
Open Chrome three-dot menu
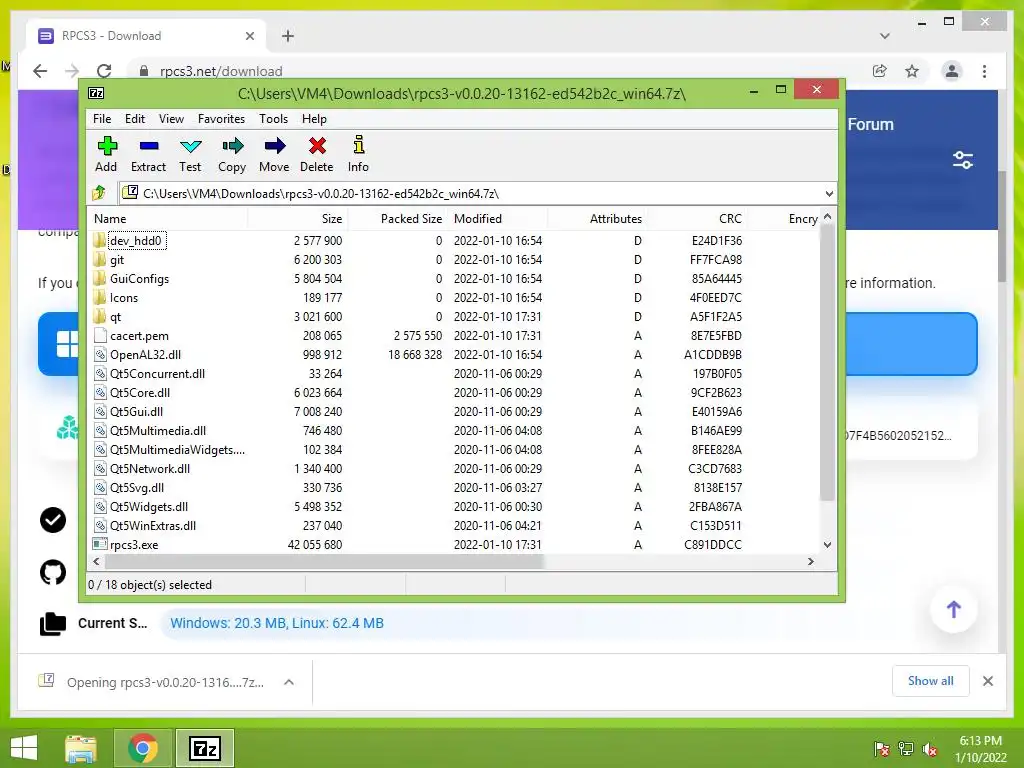tap(984, 71)
